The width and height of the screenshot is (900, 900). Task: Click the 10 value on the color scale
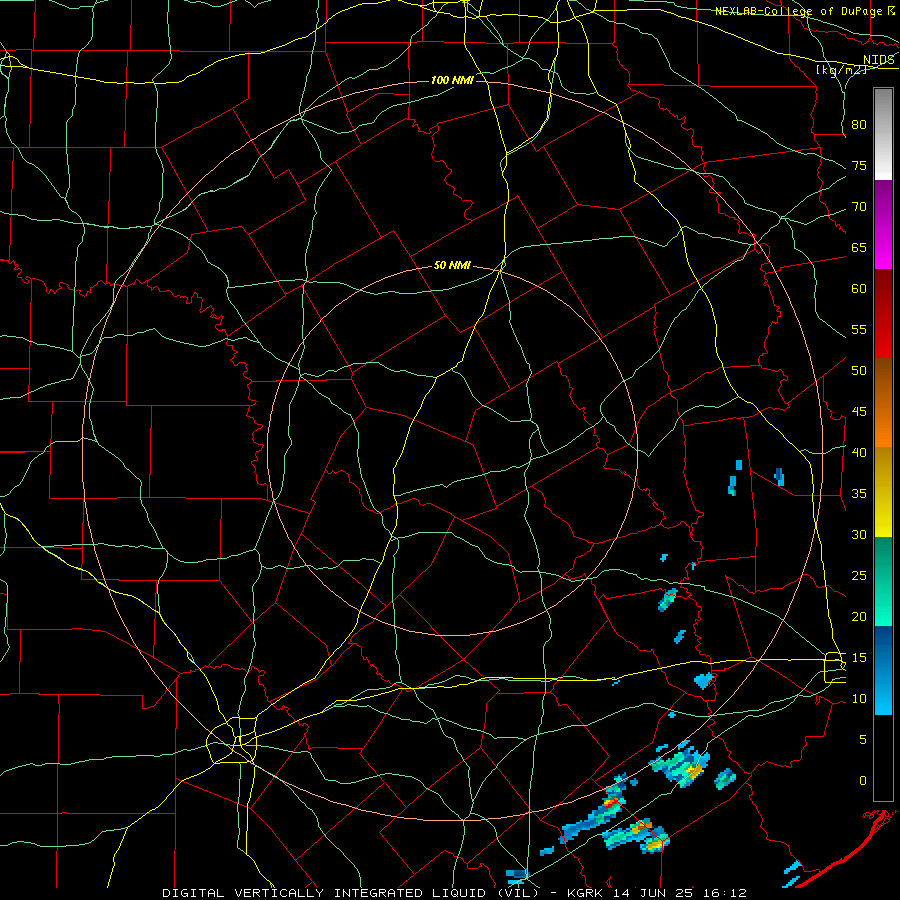pyautogui.click(x=859, y=699)
